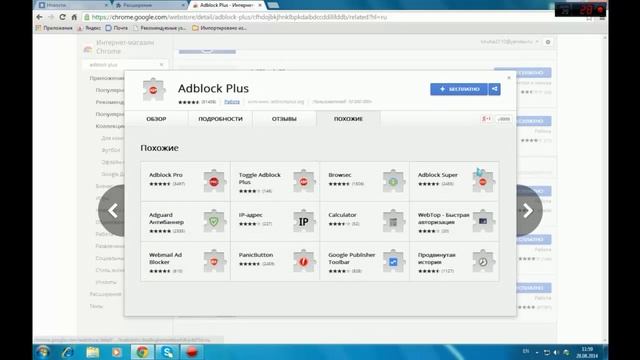Close the Adblock Plus browser tab

[260, 5]
